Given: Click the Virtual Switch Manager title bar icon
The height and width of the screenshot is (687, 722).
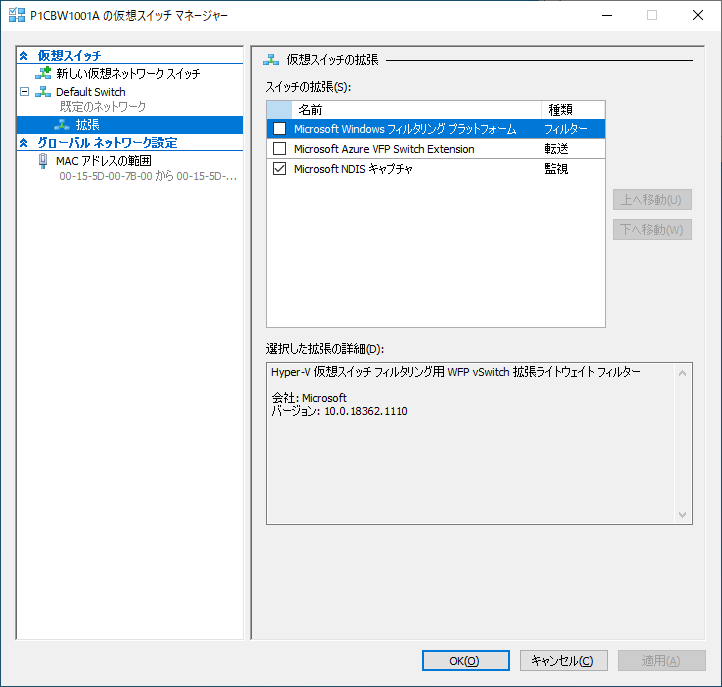Looking at the screenshot, I should point(17,15).
